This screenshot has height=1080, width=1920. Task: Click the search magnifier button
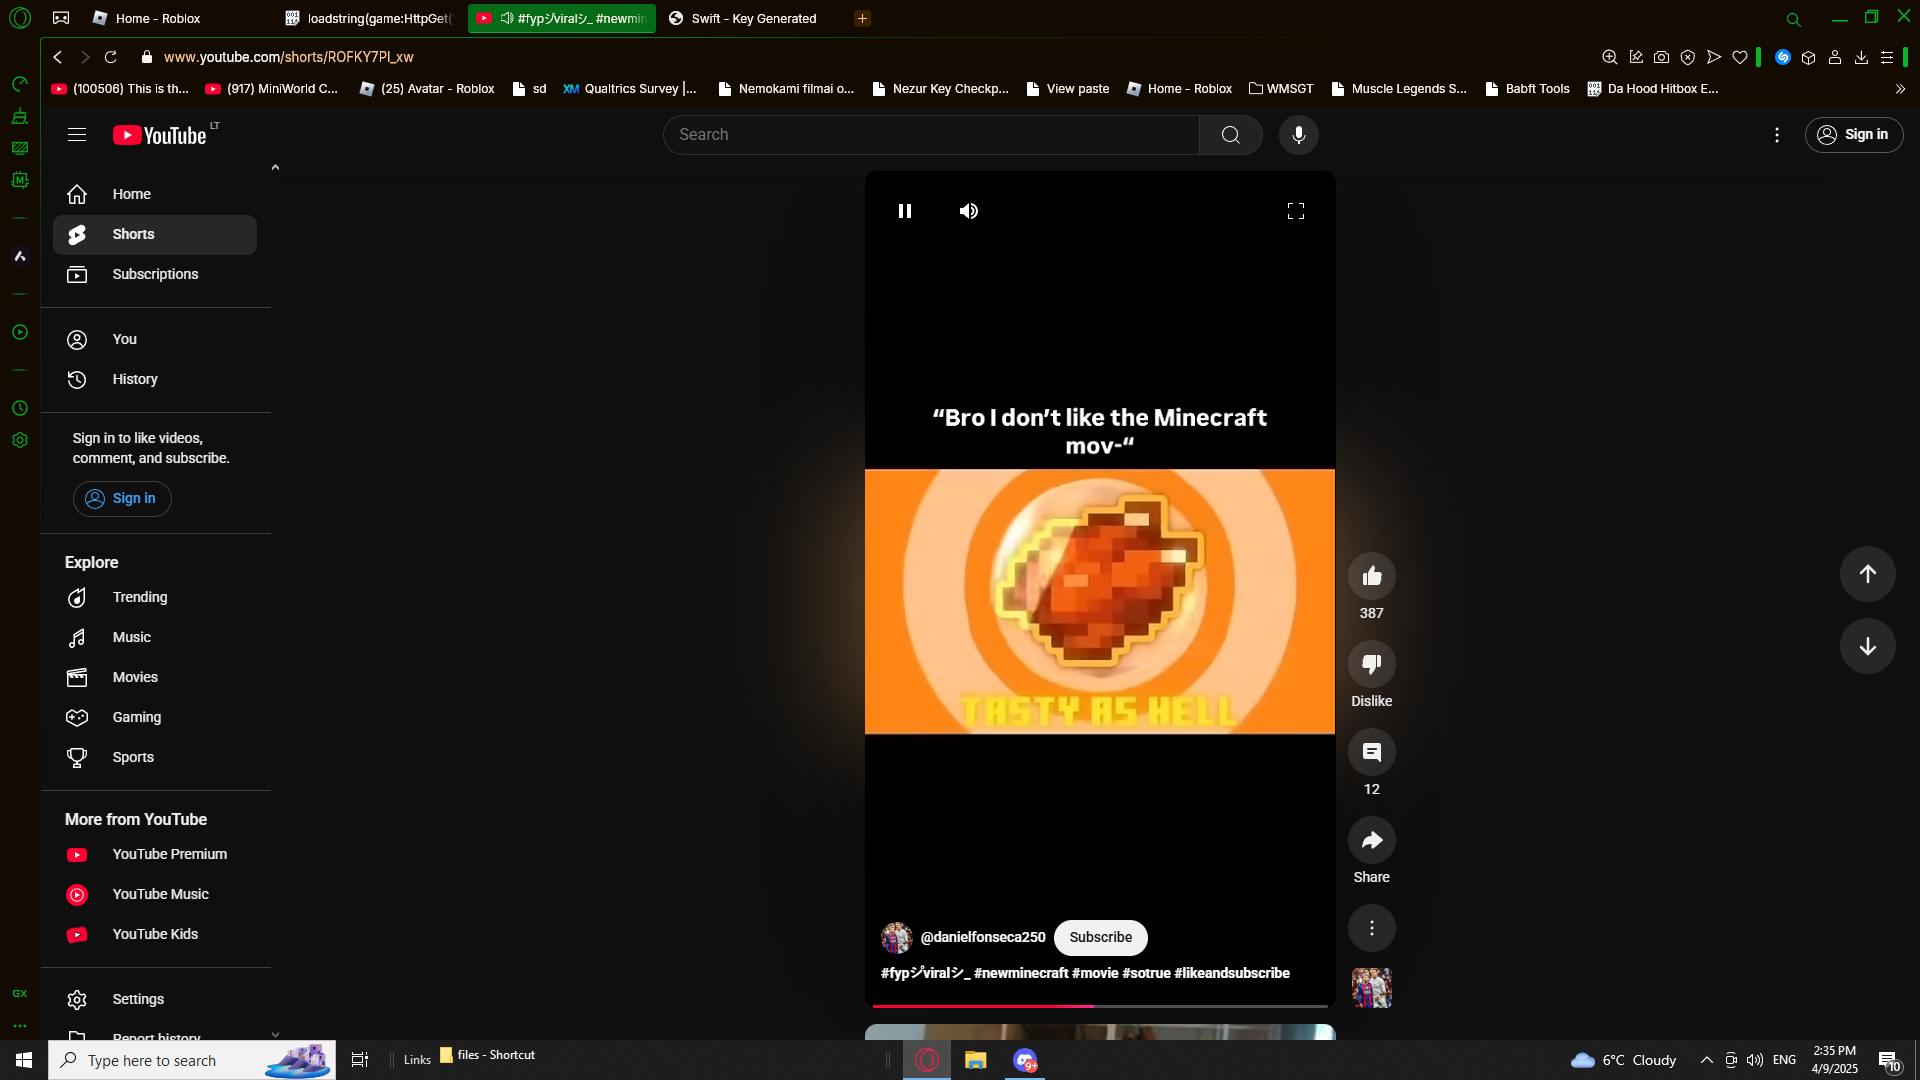pyautogui.click(x=1231, y=135)
